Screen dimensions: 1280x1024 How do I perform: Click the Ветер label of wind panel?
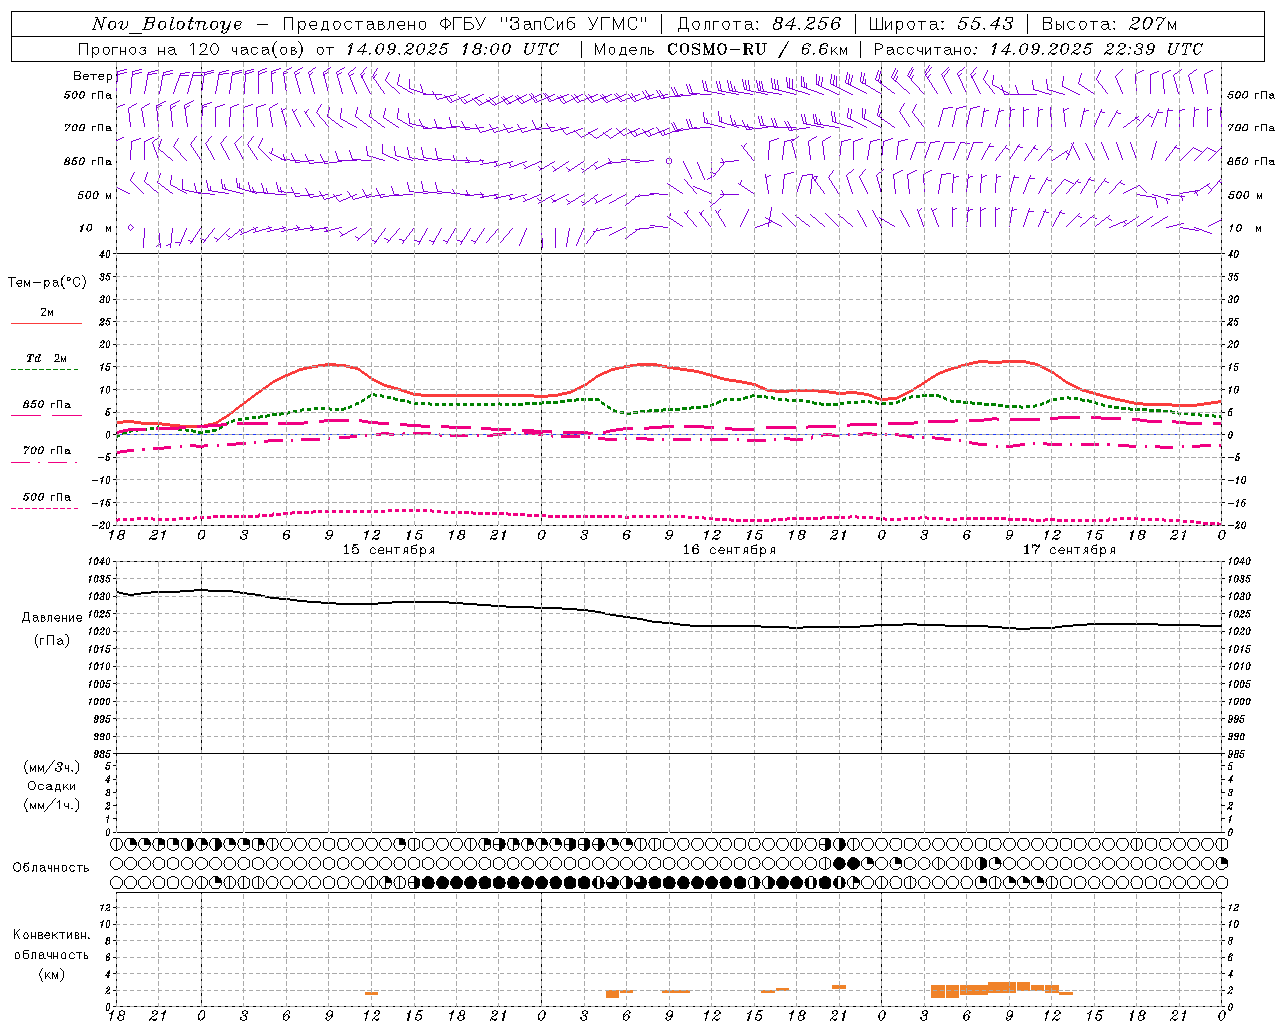coord(92,76)
